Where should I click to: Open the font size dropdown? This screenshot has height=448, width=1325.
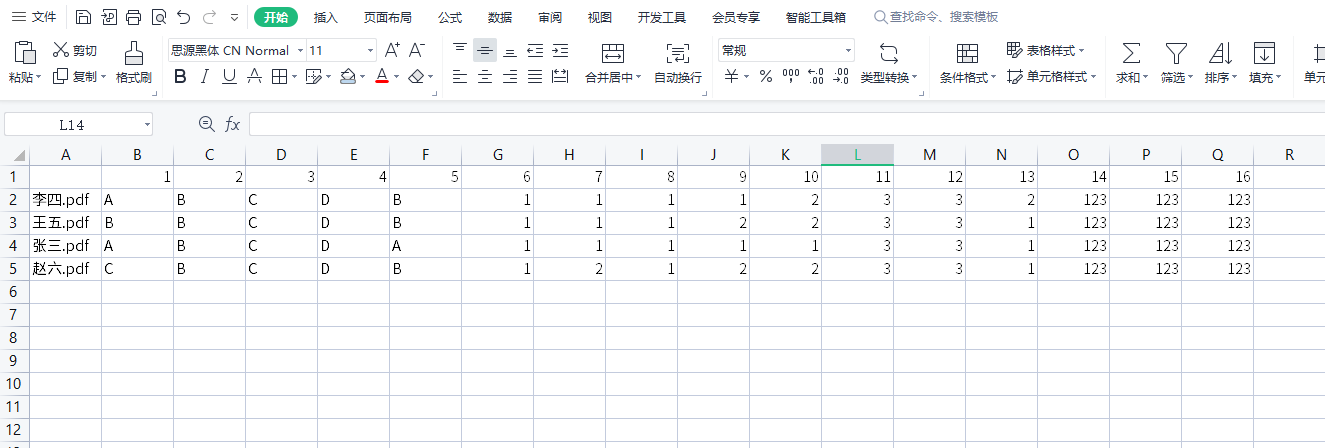coord(370,50)
